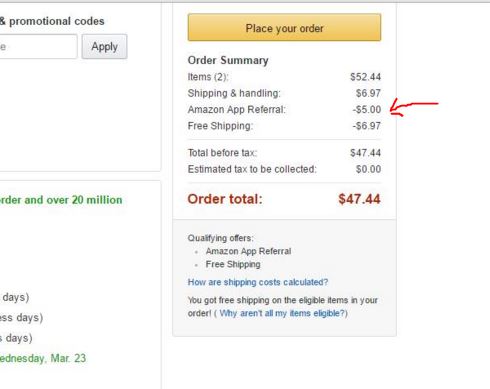
Task: Click the Free Shipping discount amount
Action: tap(367, 126)
